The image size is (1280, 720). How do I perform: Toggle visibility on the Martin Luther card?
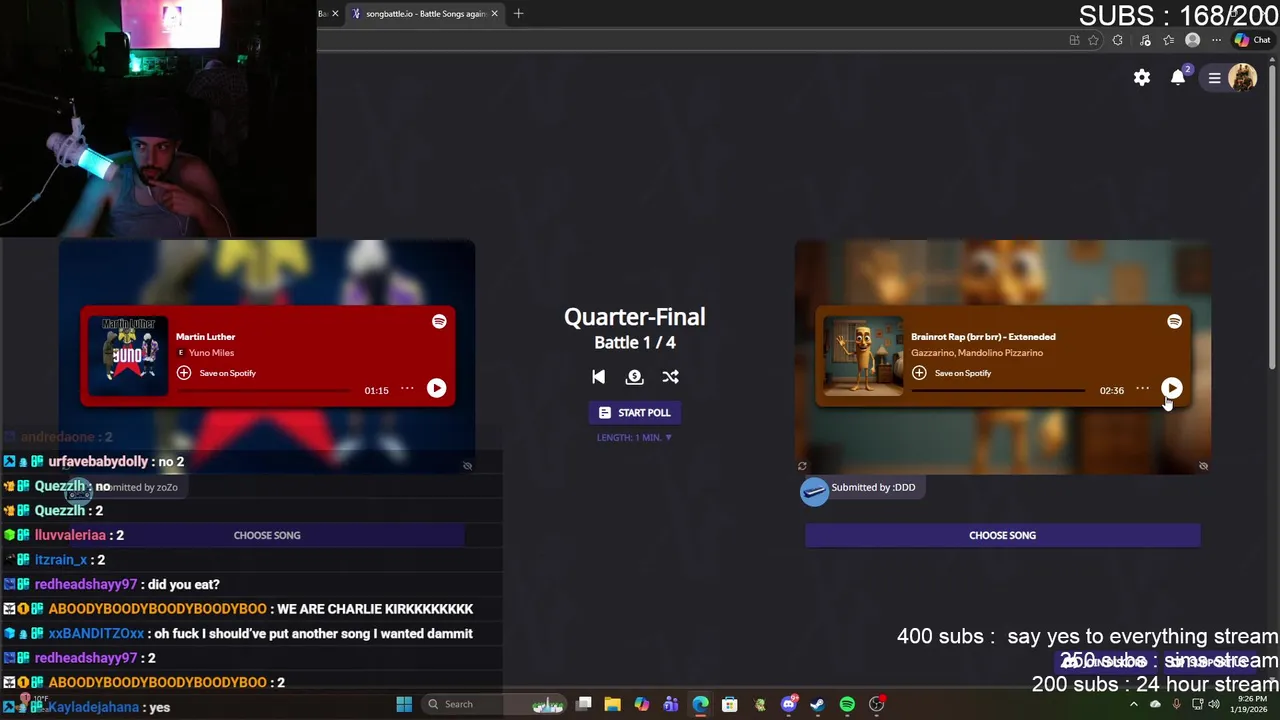[x=467, y=466]
